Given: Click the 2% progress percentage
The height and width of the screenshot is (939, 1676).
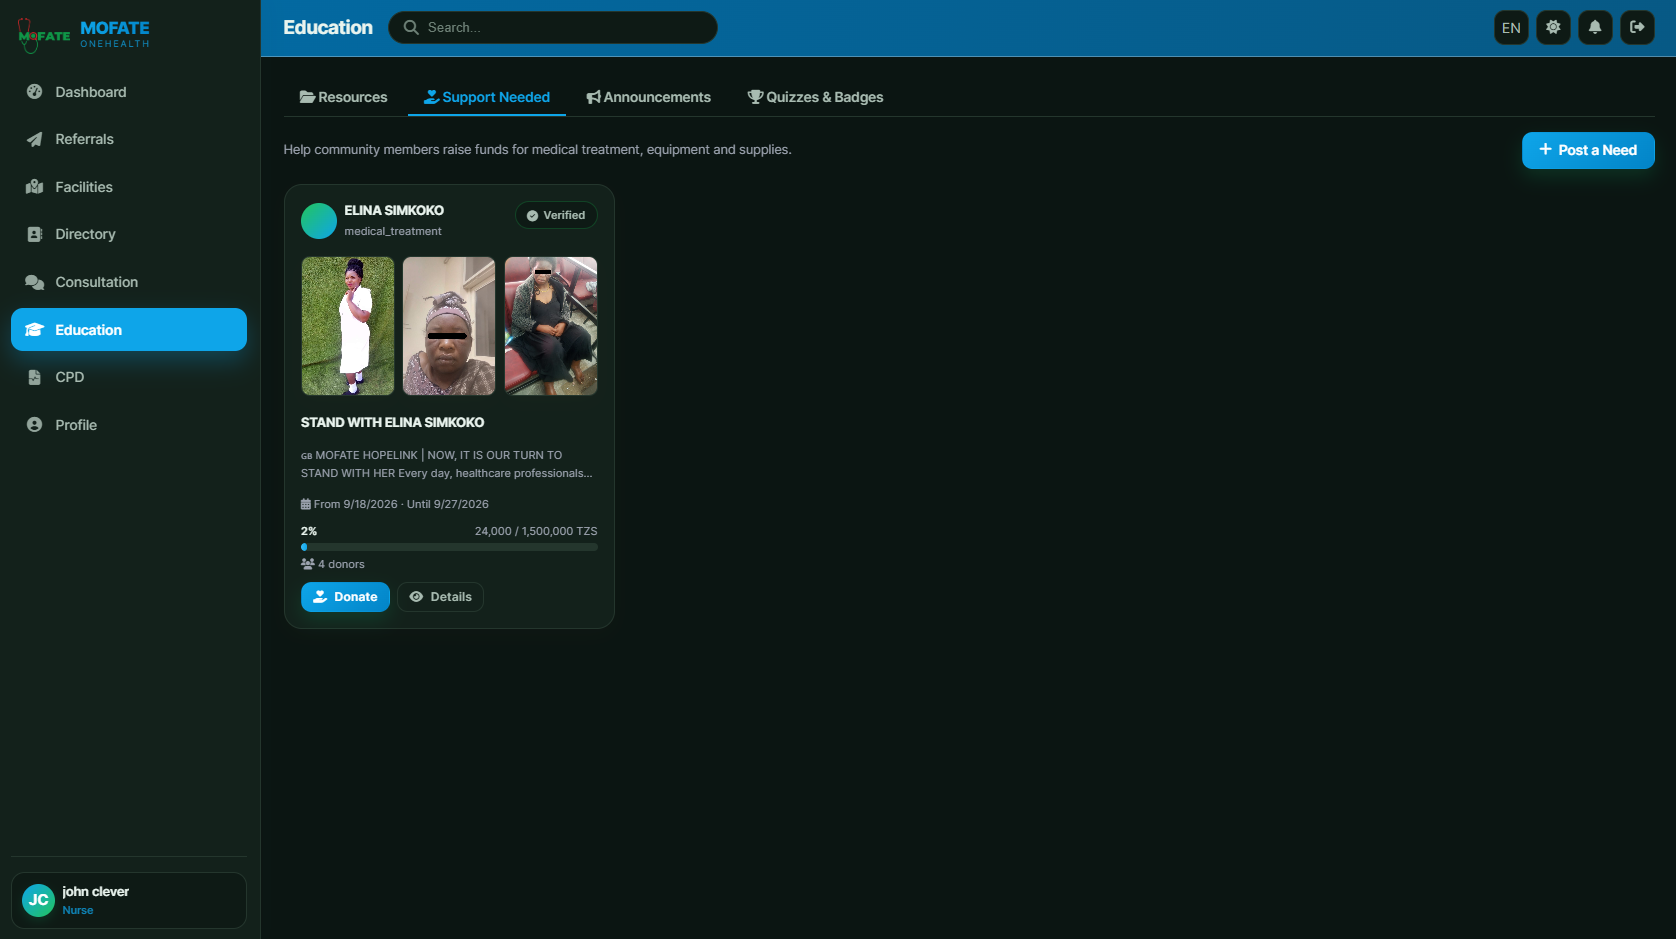Looking at the screenshot, I should [309, 531].
